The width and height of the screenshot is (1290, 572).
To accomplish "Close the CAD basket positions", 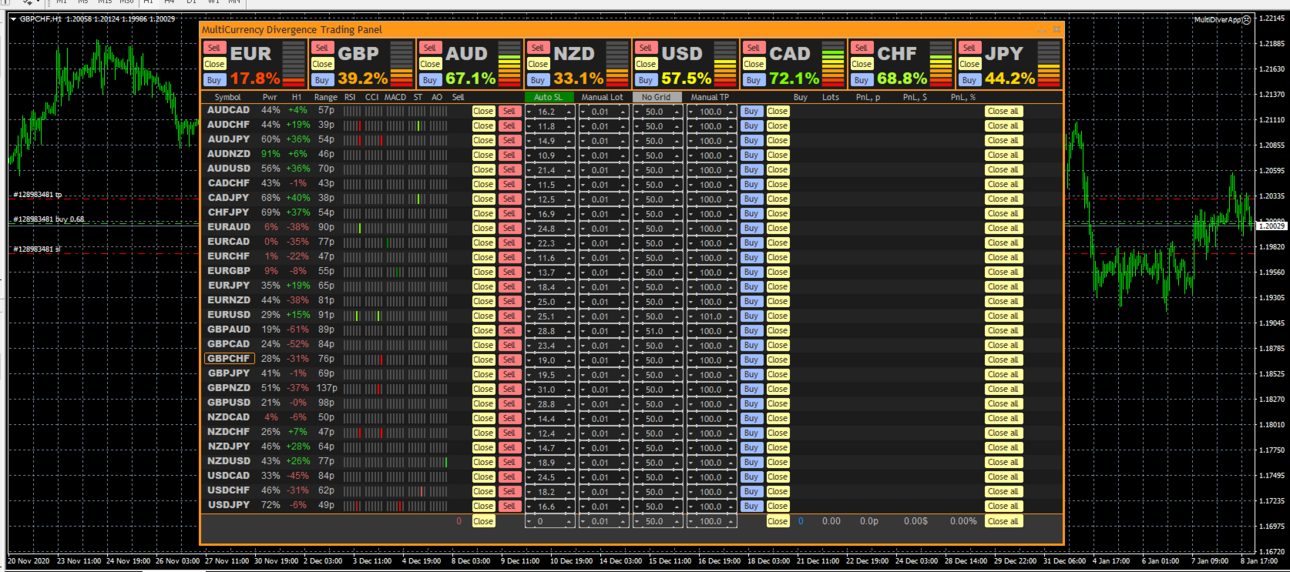I will pos(754,64).
